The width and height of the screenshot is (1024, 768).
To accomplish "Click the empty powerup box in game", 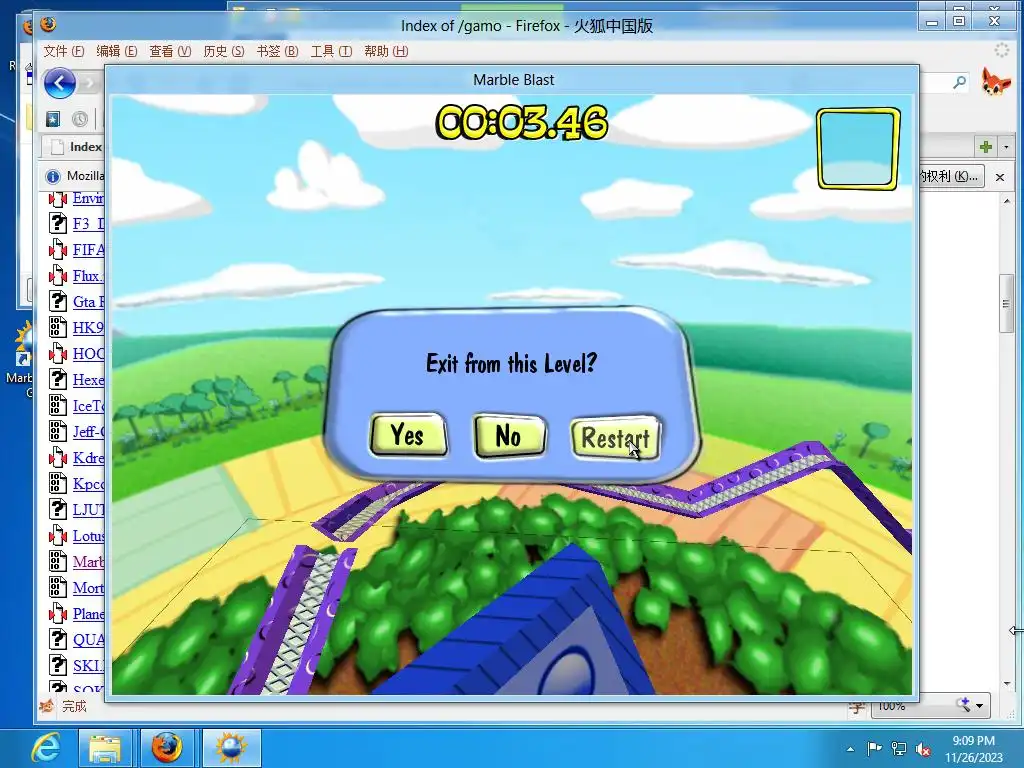I will (x=858, y=149).
